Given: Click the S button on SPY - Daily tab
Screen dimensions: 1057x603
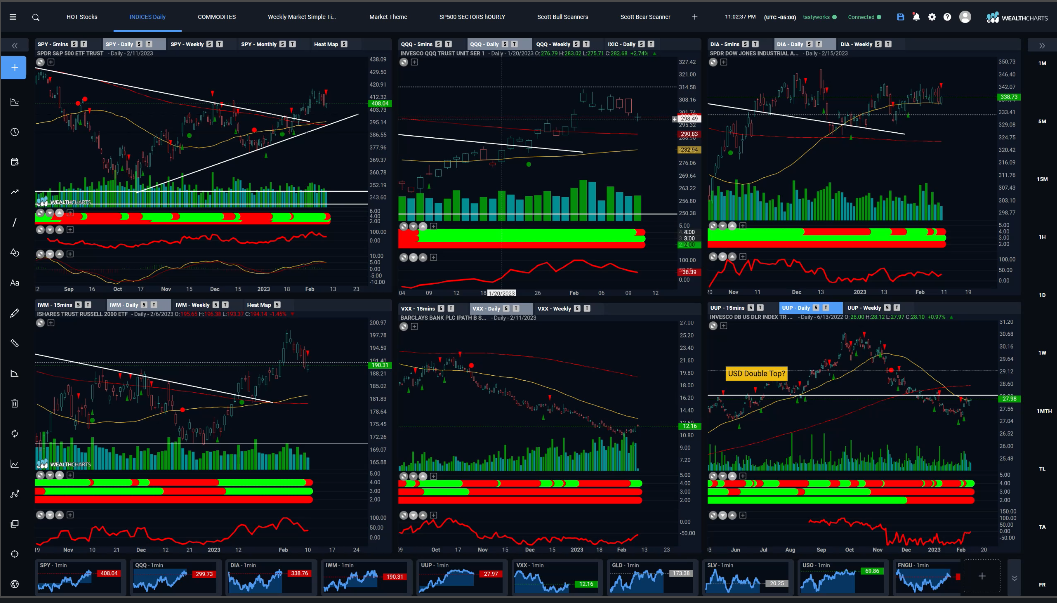Looking at the screenshot, I should click(x=140, y=44).
